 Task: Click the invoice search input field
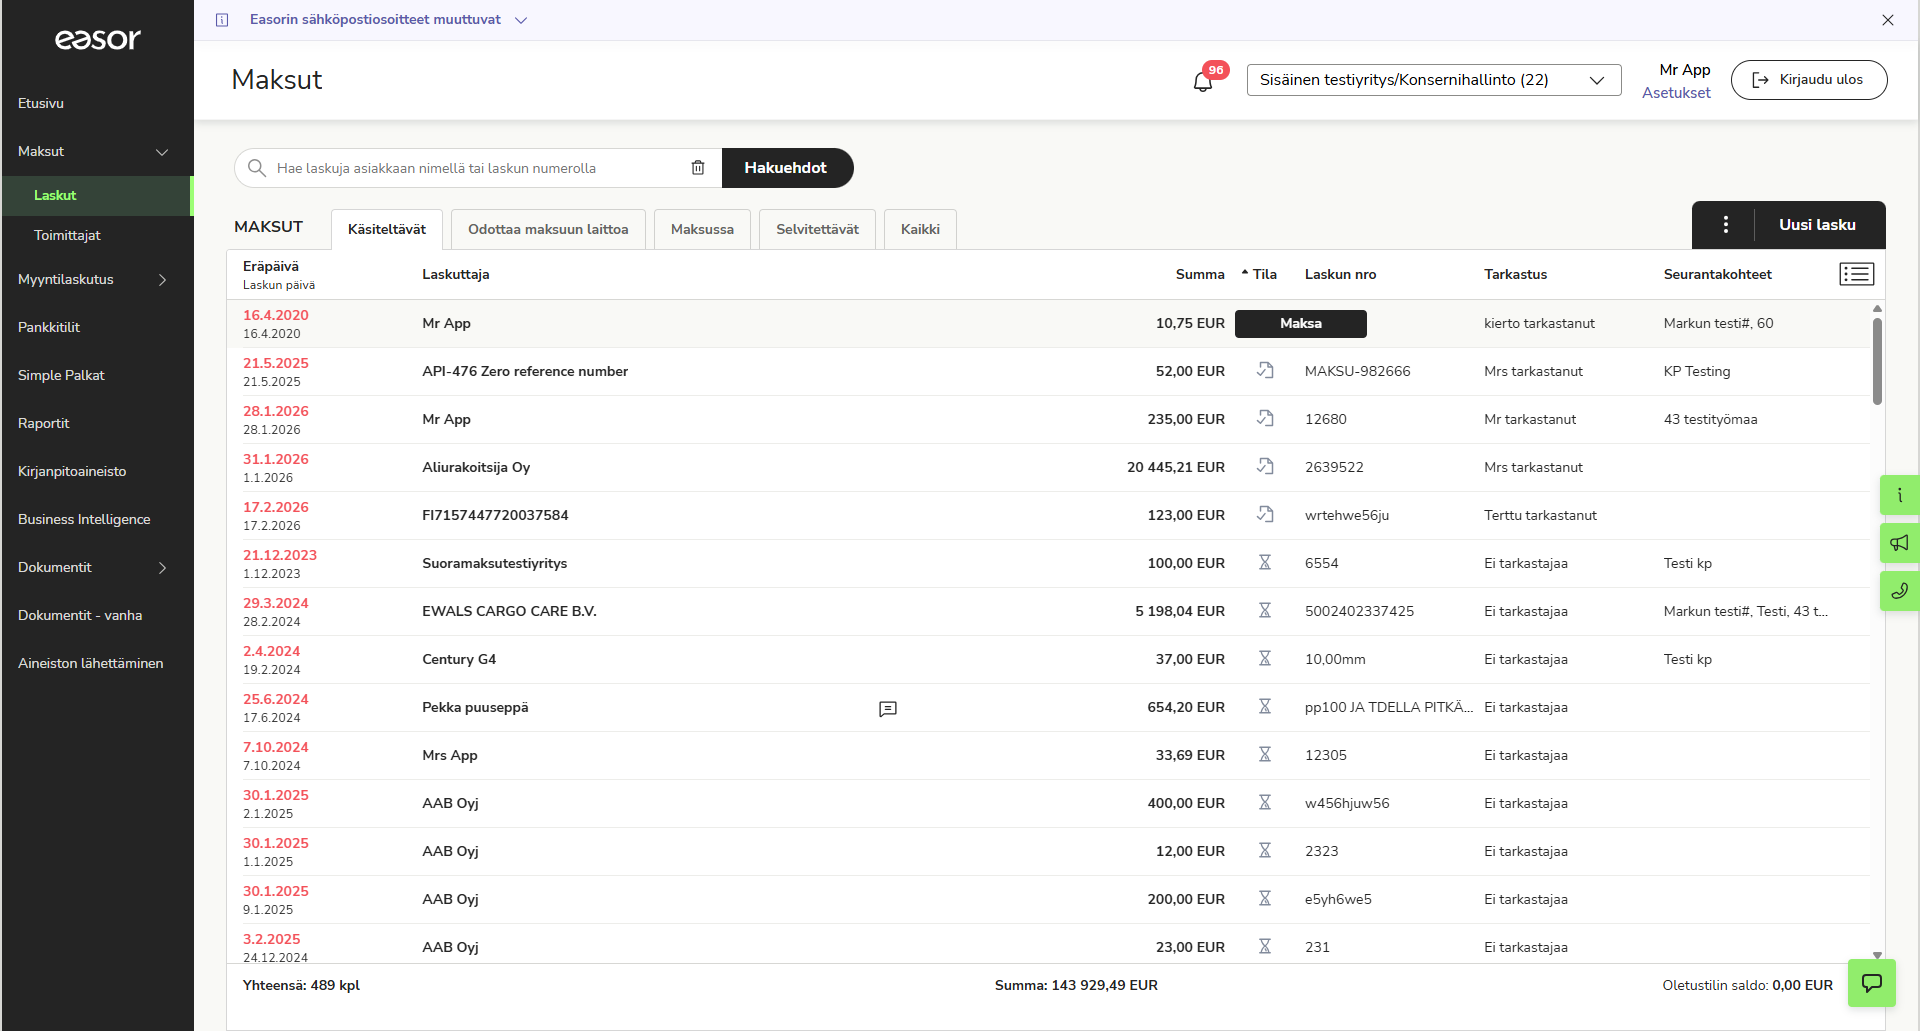(478, 168)
